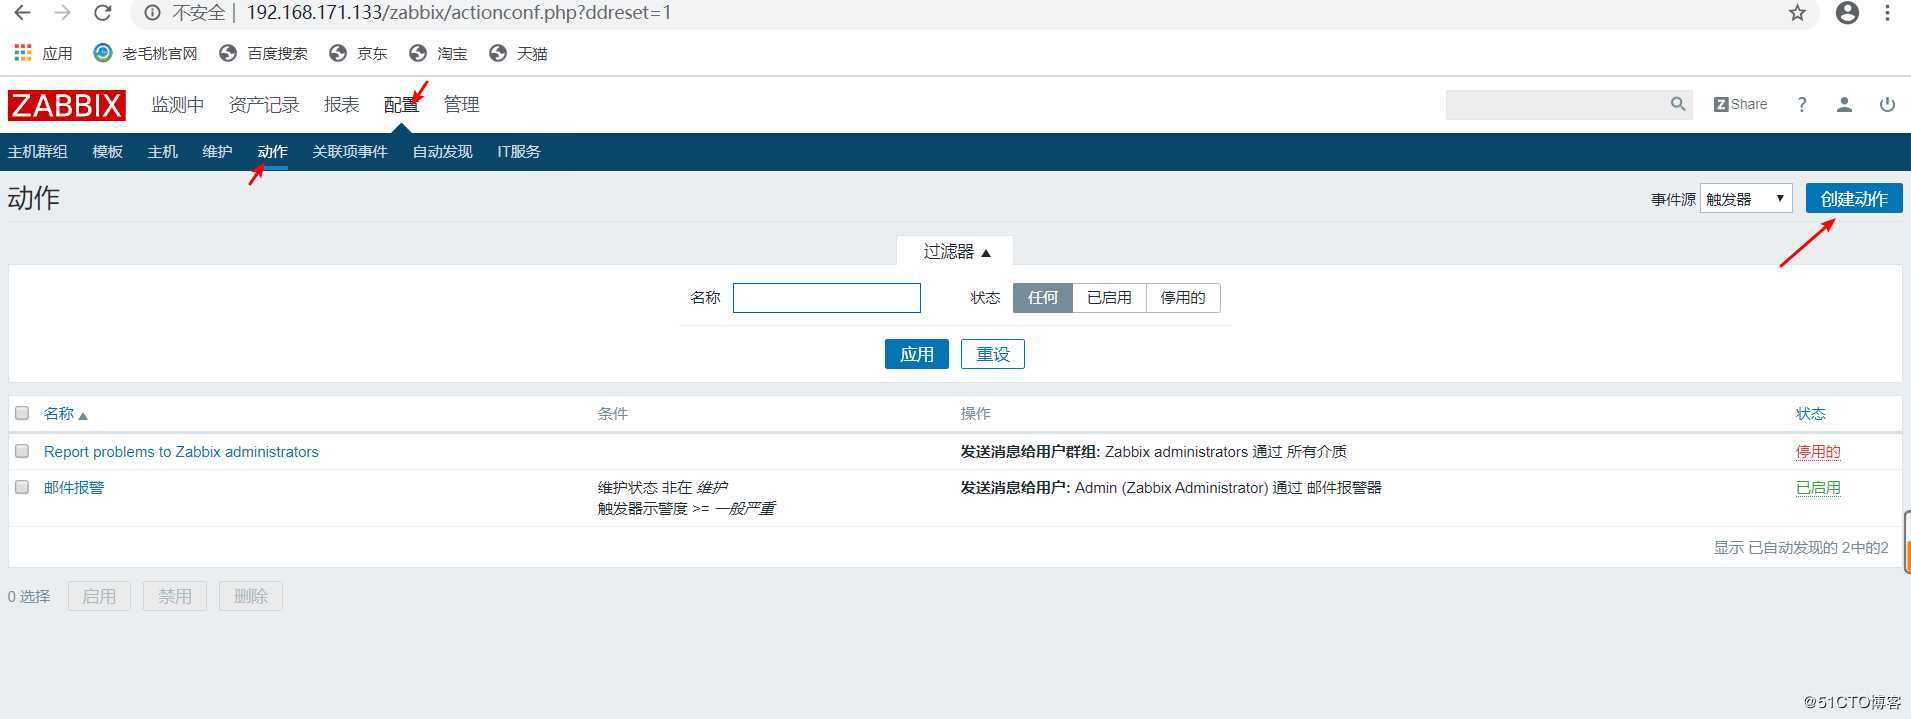Open the browser three-dot menu
1911x719 pixels.
[x=1887, y=13]
